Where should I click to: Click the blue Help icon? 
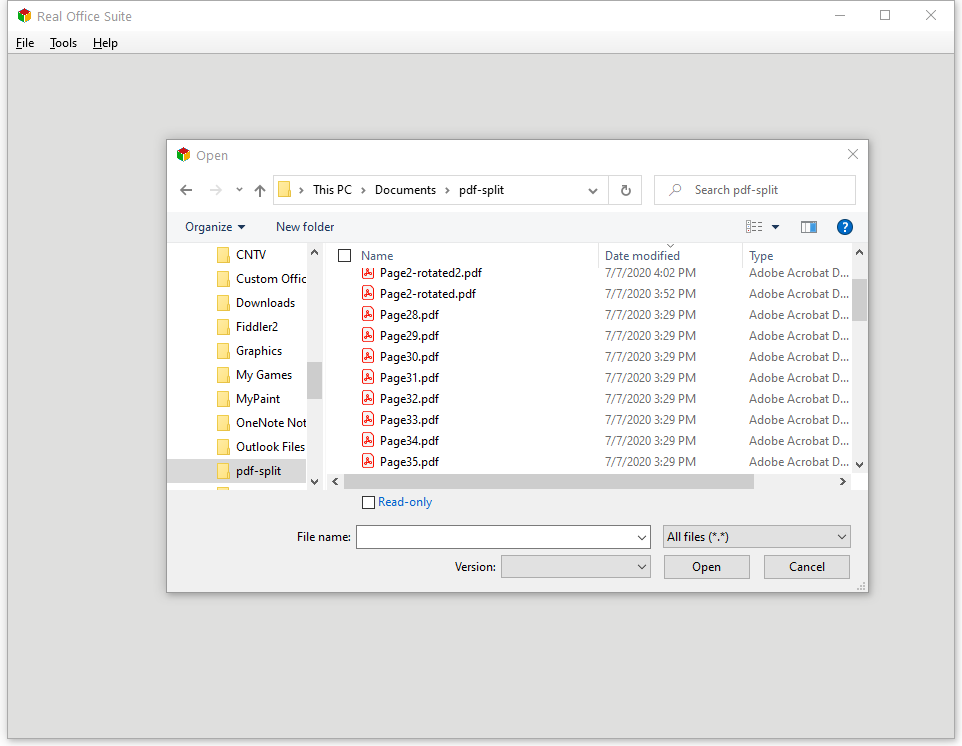point(844,227)
